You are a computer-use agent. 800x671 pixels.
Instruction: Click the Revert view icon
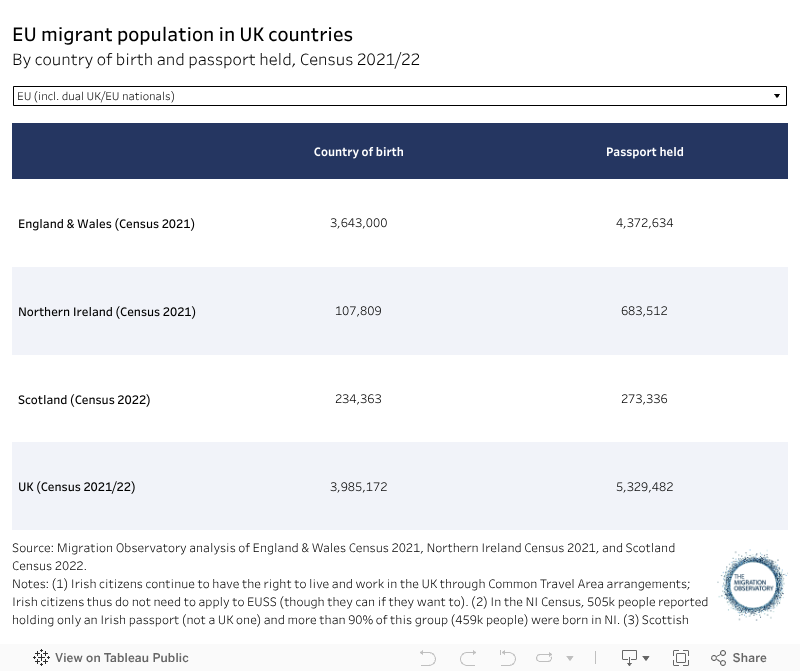[x=508, y=658]
